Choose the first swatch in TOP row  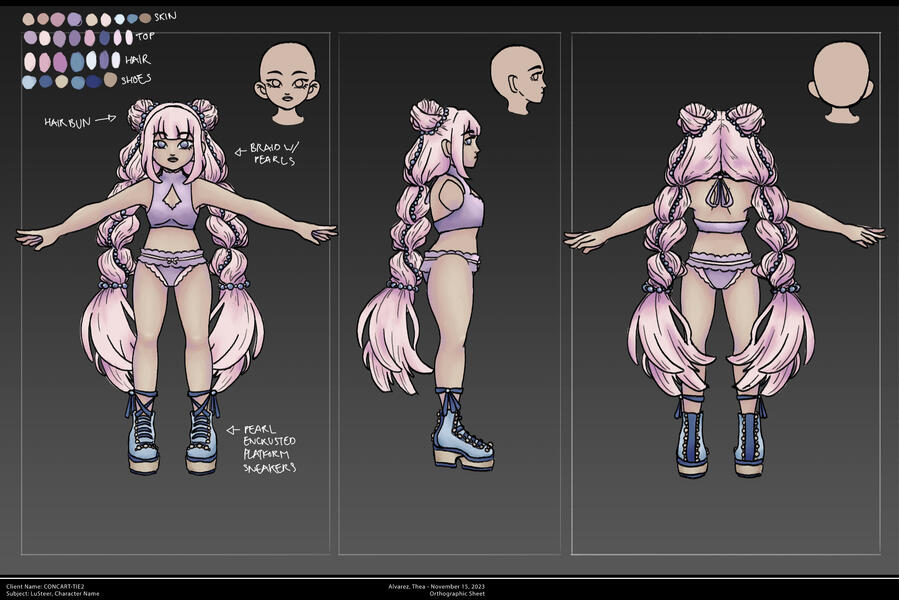[x=29, y=38]
